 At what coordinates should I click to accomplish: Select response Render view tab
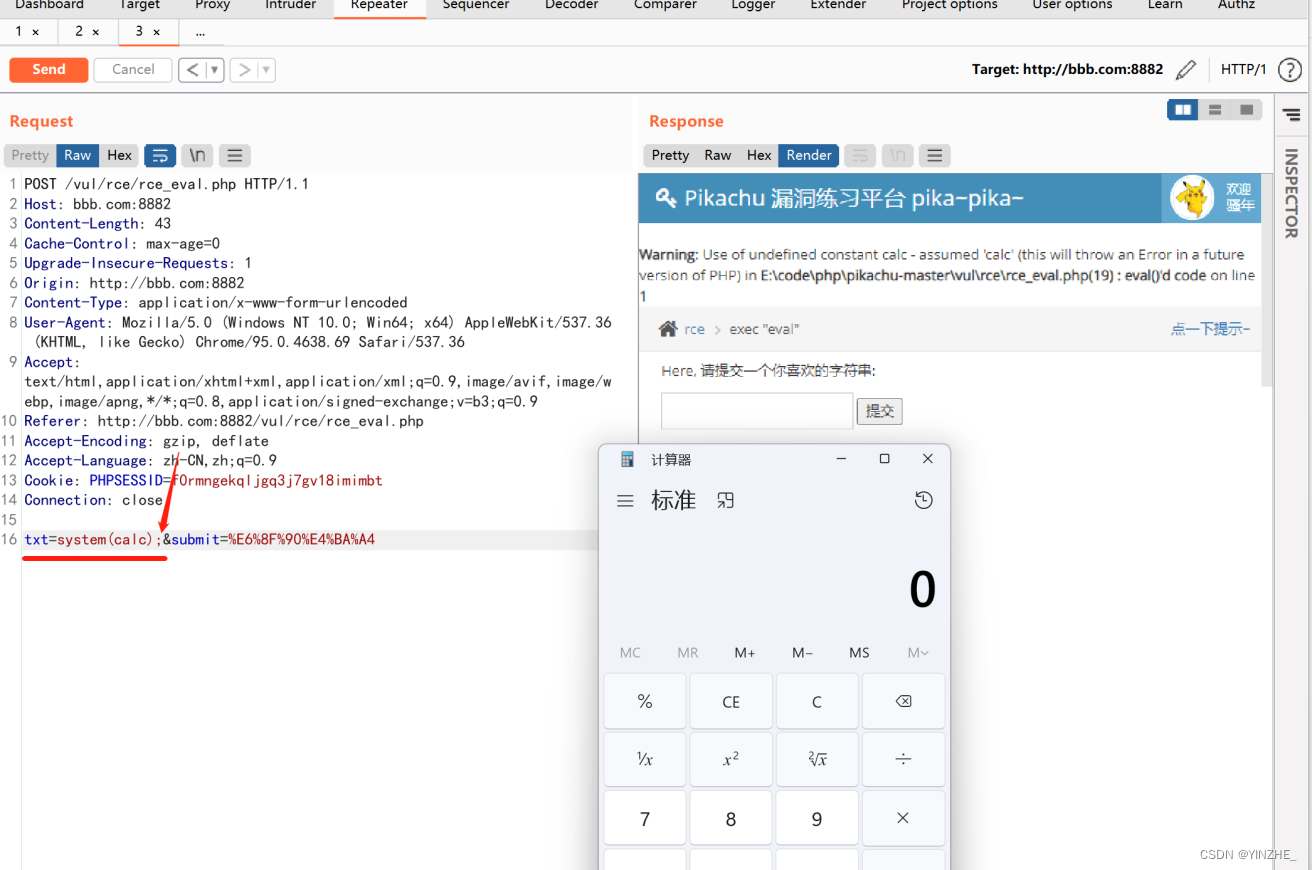pos(809,155)
